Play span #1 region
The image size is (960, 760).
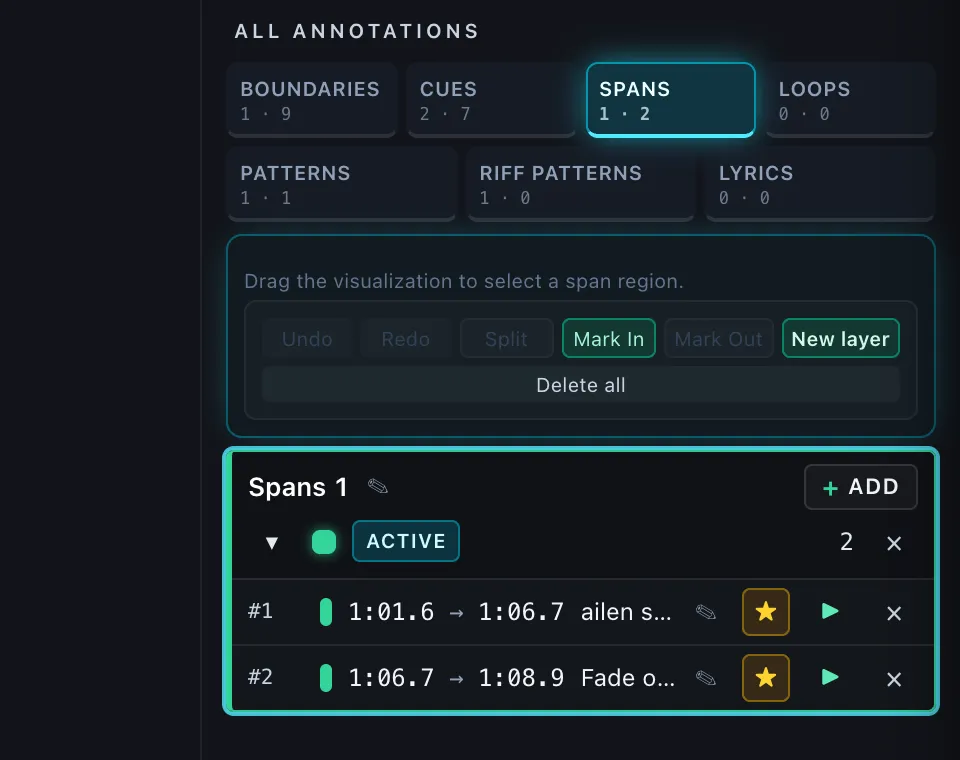click(830, 611)
